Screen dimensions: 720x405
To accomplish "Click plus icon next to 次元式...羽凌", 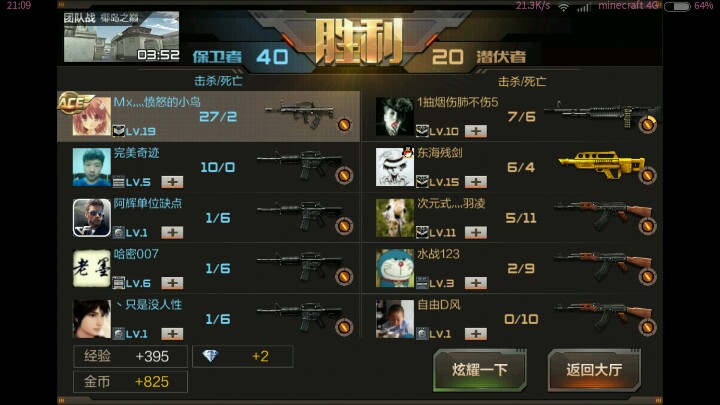I will click(x=476, y=232).
